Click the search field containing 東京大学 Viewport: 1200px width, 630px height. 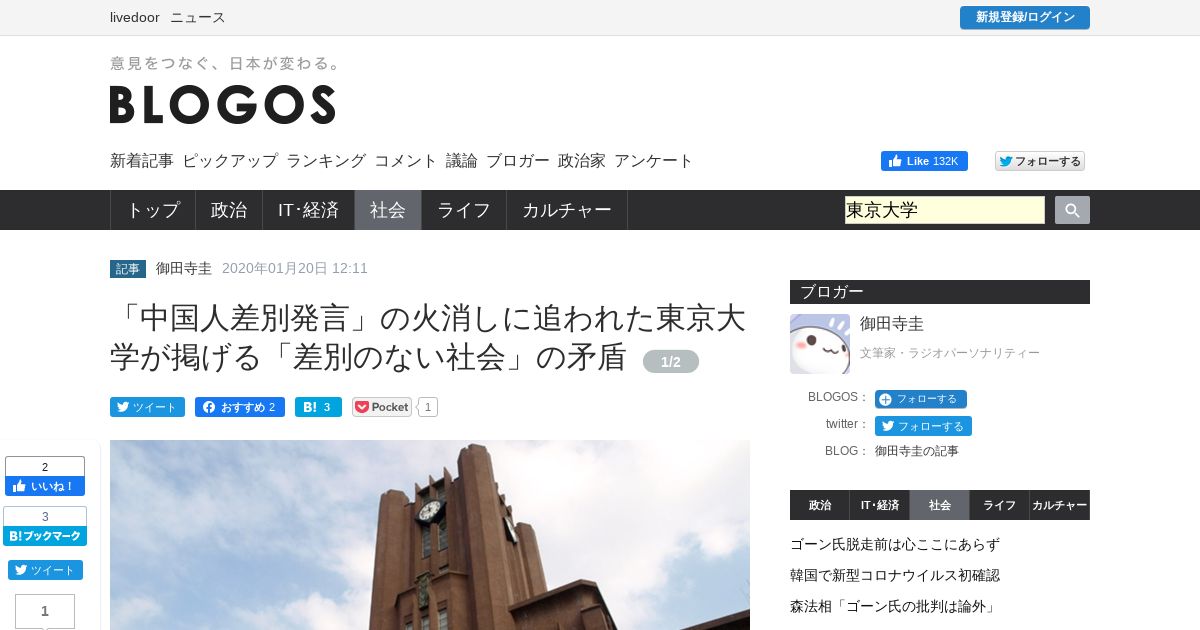(x=945, y=210)
